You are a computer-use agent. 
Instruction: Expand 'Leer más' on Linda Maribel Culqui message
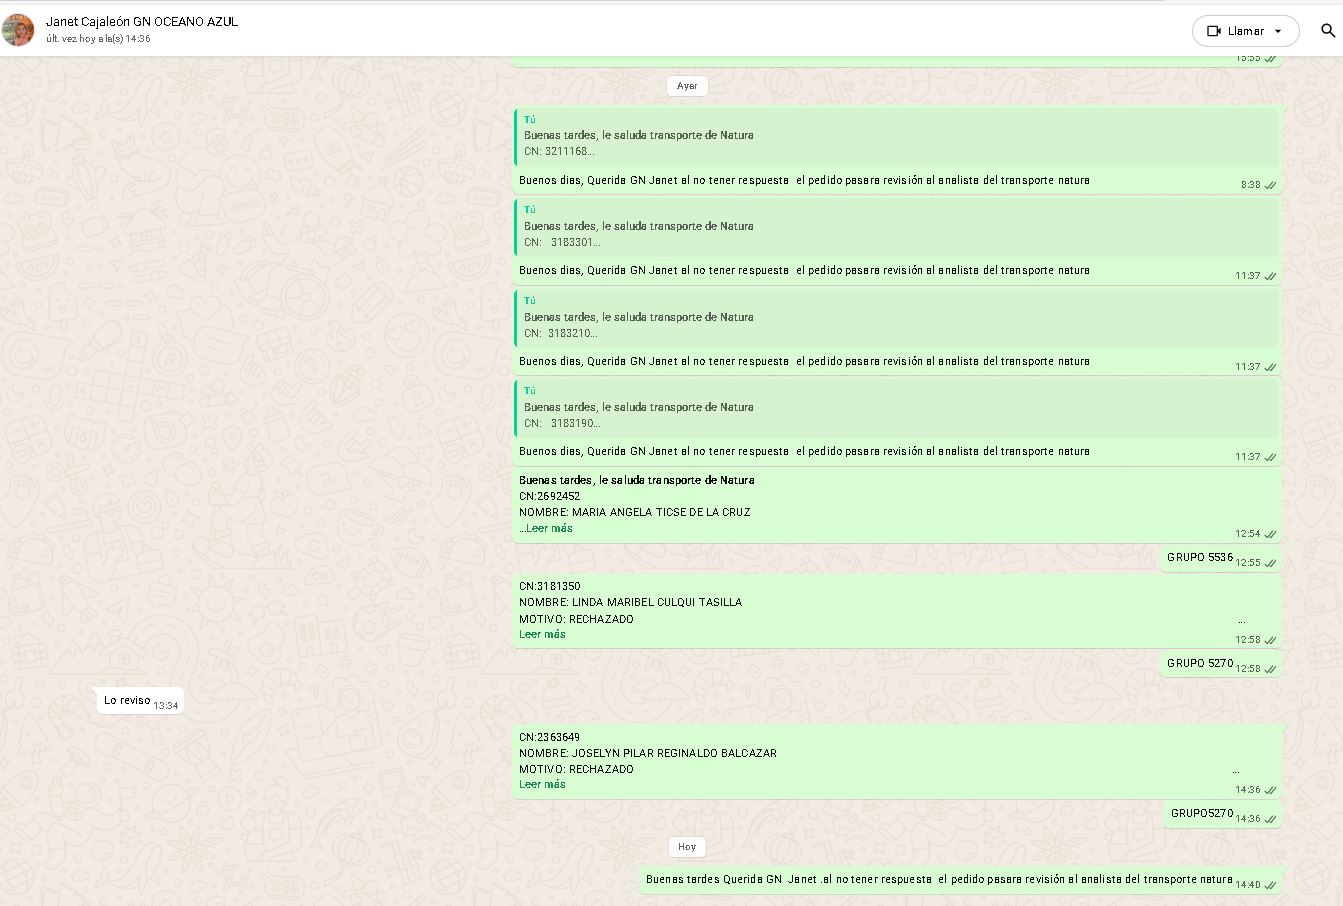point(542,634)
